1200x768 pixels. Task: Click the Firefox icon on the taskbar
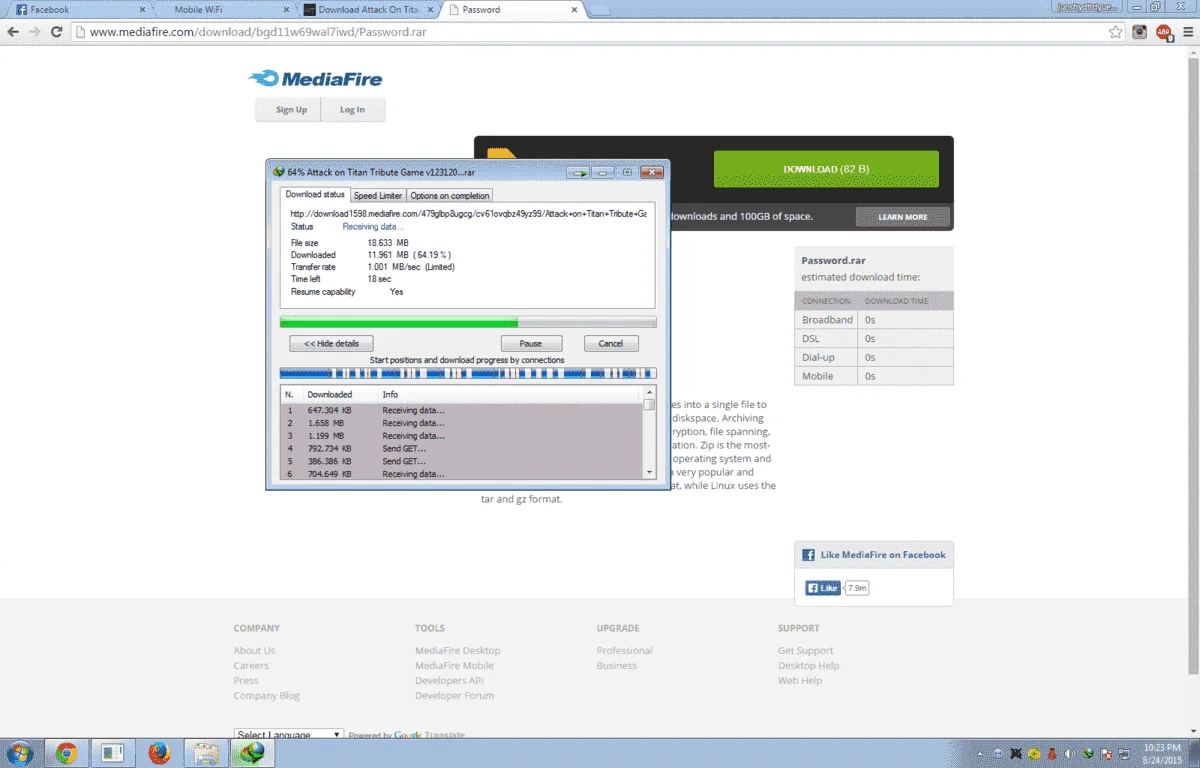point(159,753)
